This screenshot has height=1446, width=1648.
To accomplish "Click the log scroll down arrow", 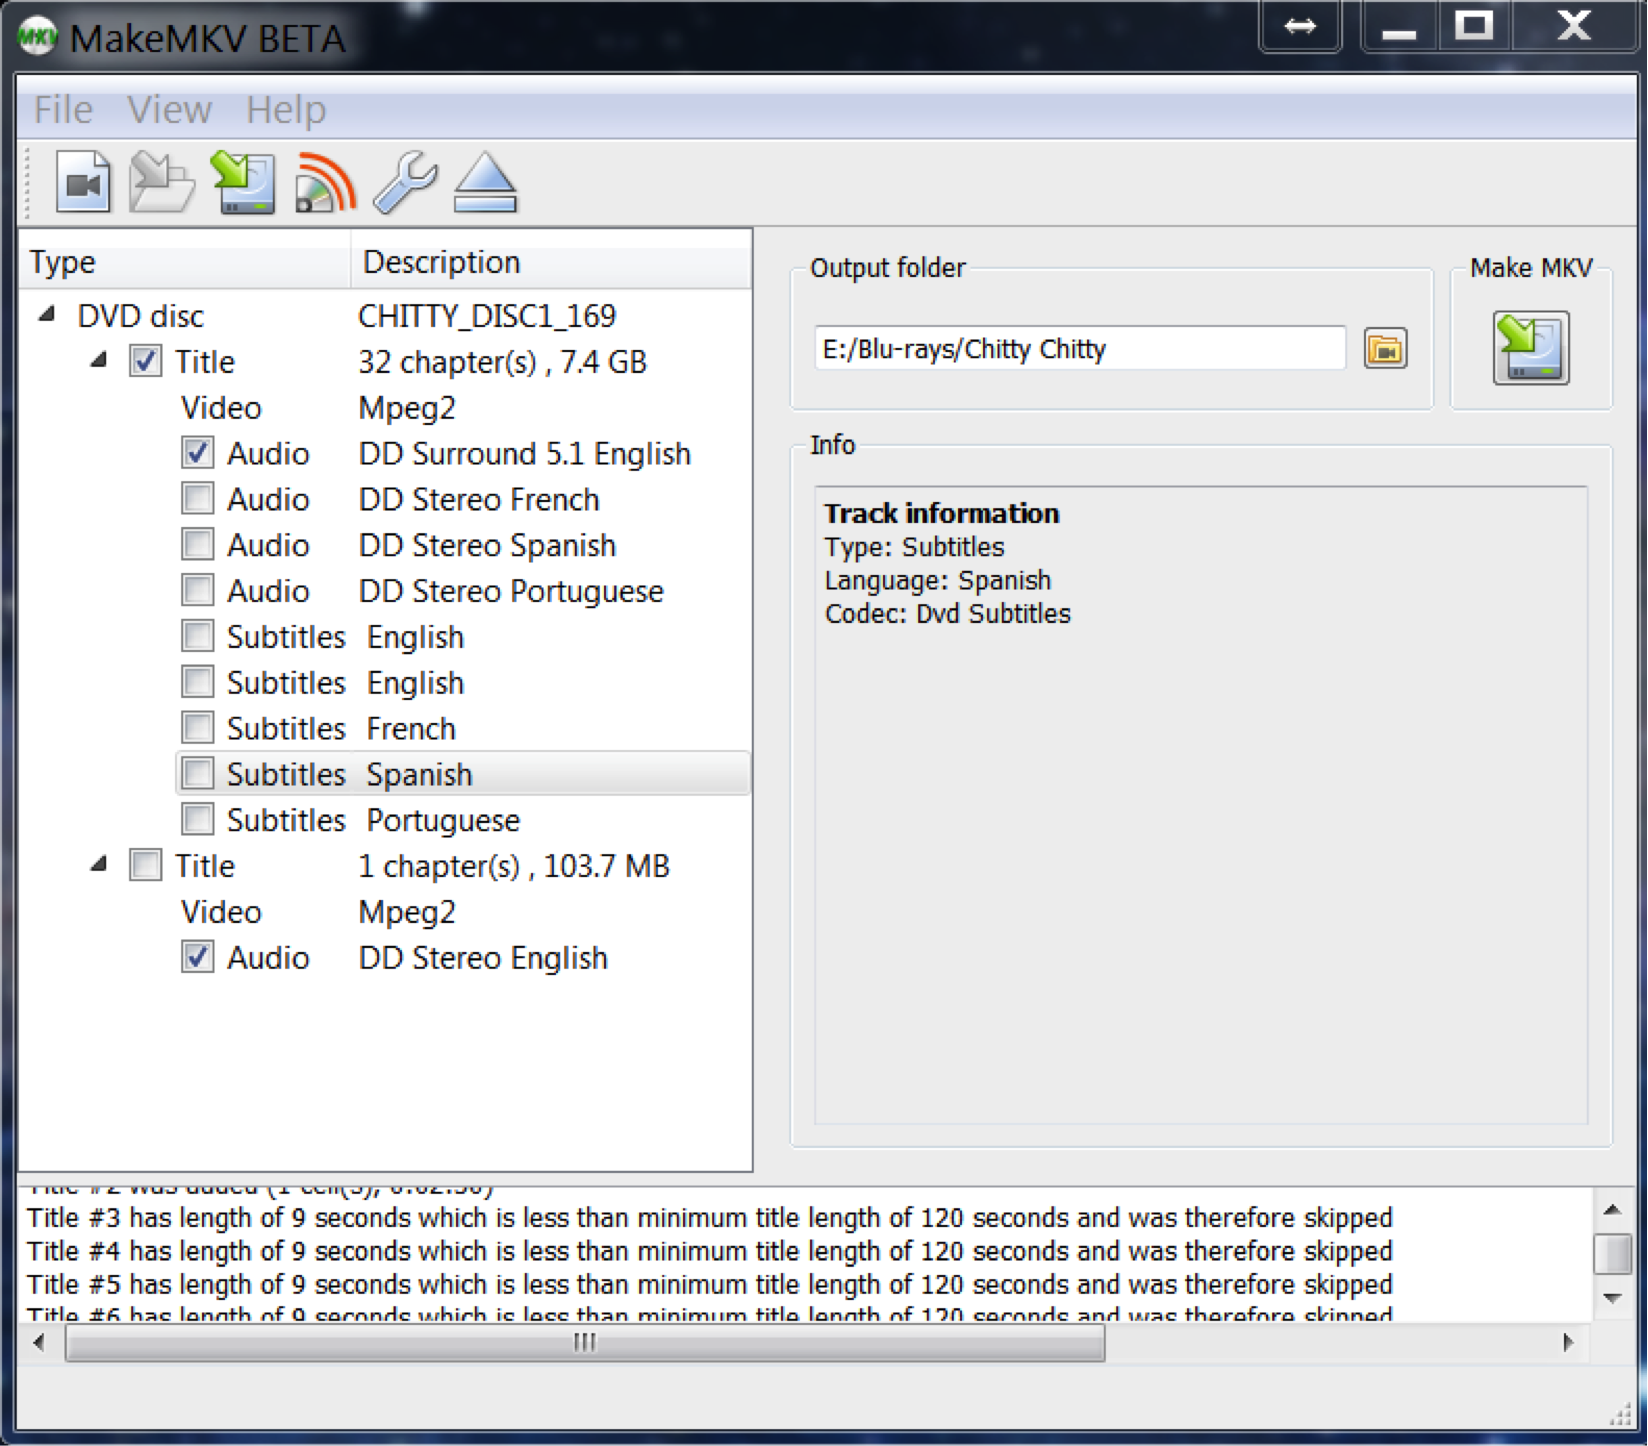I will tap(1612, 1298).
